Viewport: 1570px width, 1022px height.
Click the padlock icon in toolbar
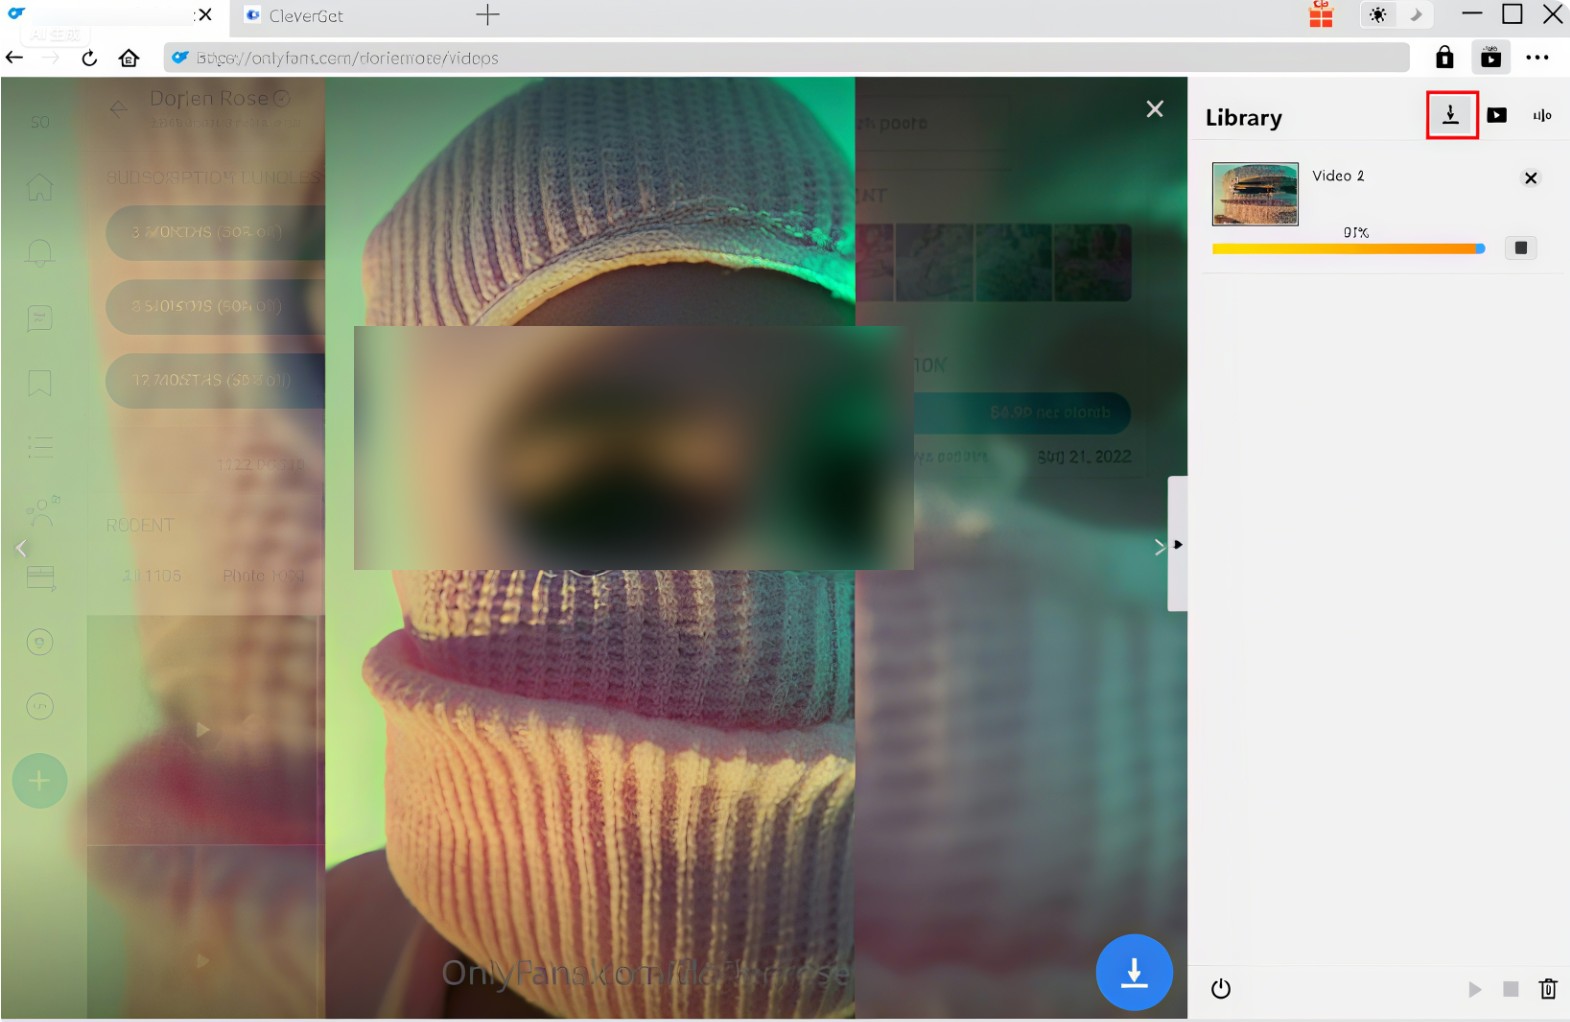pyautogui.click(x=1444, y=57)
